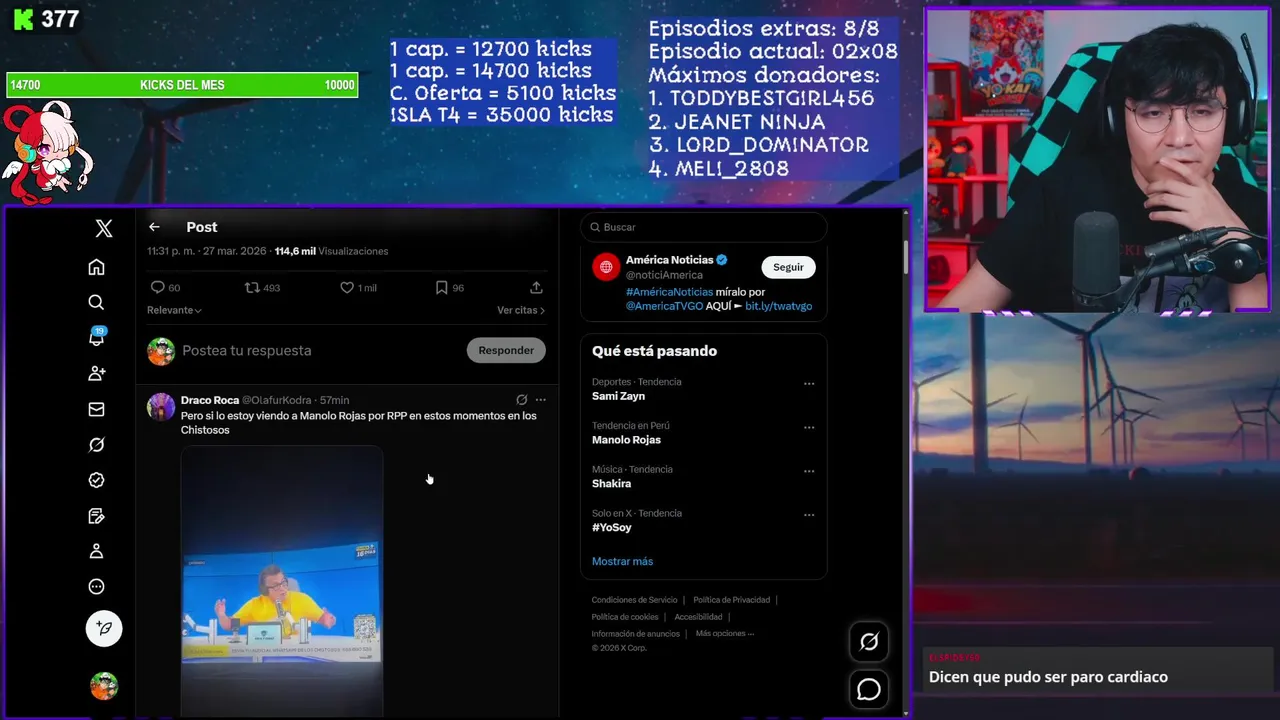Image resolution: width=1280 pixels, height=720 pixels.
Task: Open the Lists or Articles icon in sidebar
Action: pyautogui.click(x=96, y=516)
